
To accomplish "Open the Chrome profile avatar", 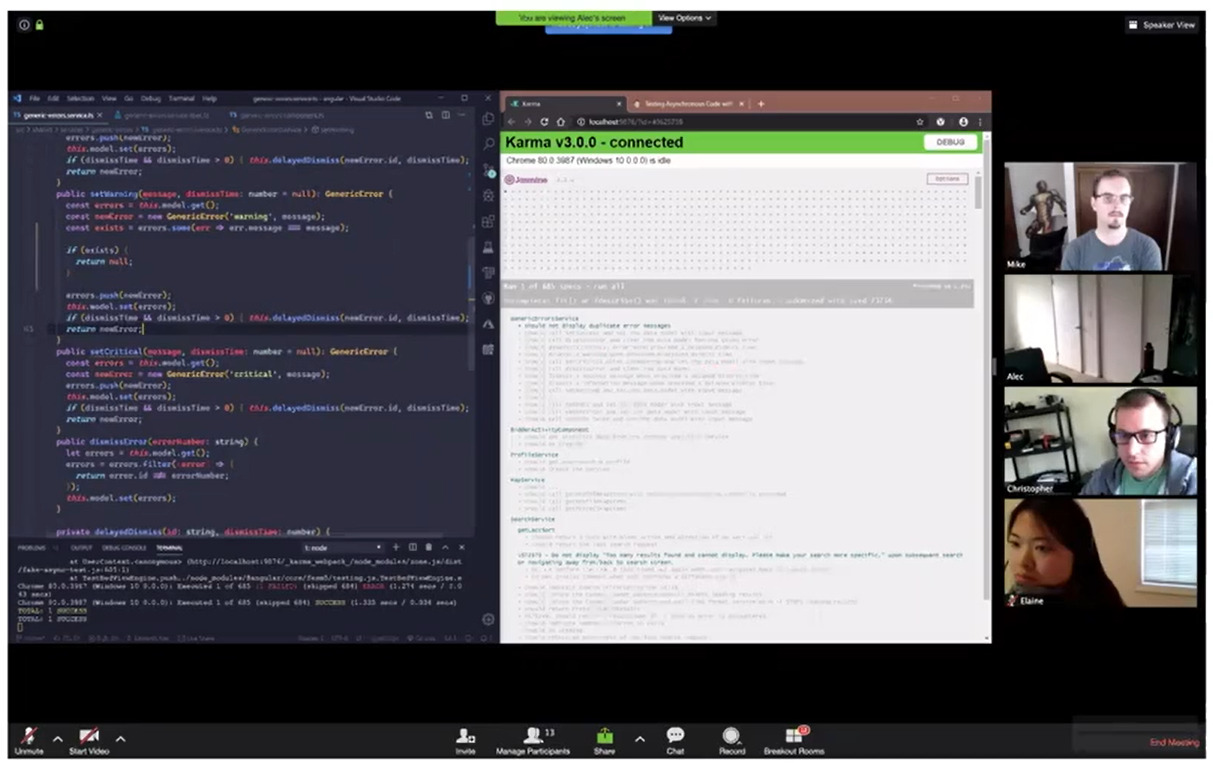I will [963, 122].
